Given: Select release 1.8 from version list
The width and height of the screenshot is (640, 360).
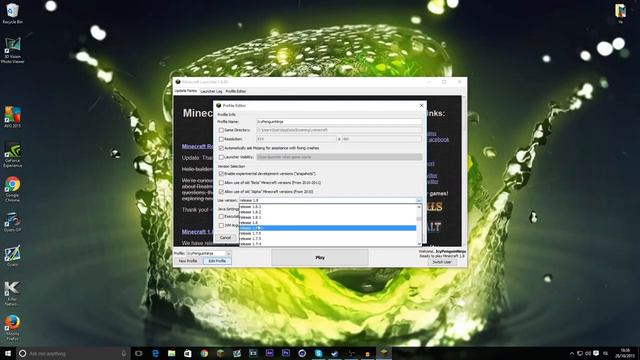Looking at the screenshot, I should 328,223.
